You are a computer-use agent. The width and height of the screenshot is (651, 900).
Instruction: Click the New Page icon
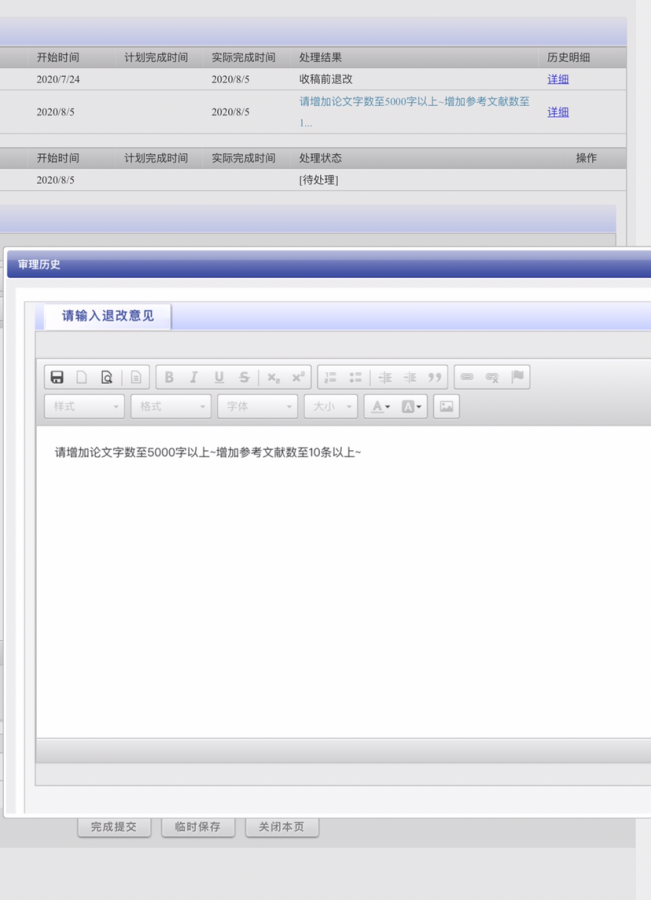(82, 377)
